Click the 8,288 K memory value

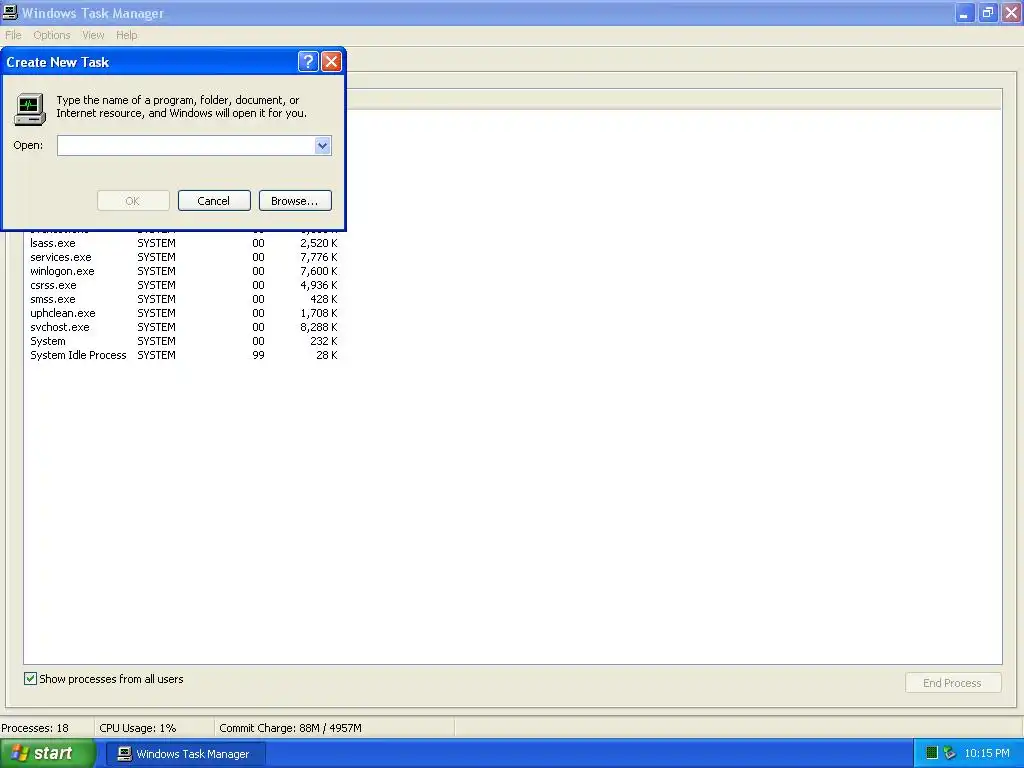click(x=319, y=327)
